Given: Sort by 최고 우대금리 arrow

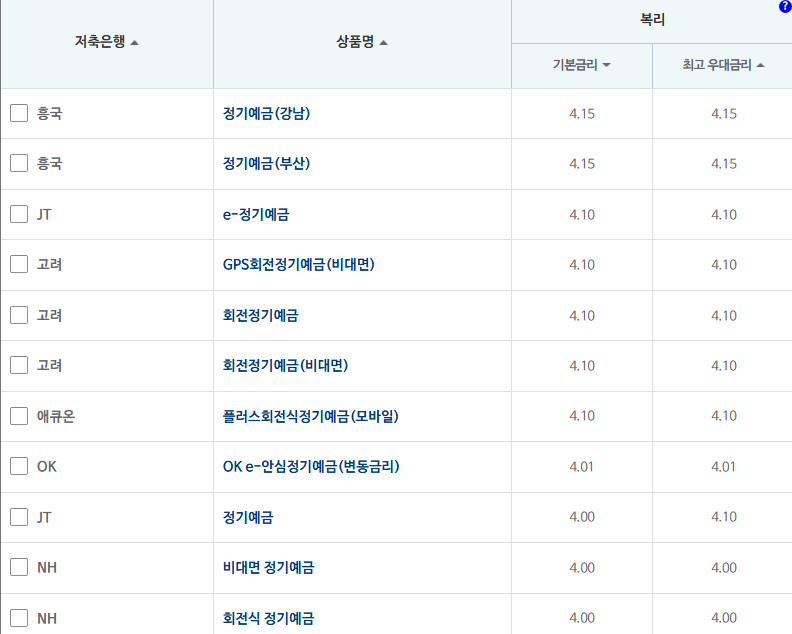Looking at the screenshot, I should [761, 65].
